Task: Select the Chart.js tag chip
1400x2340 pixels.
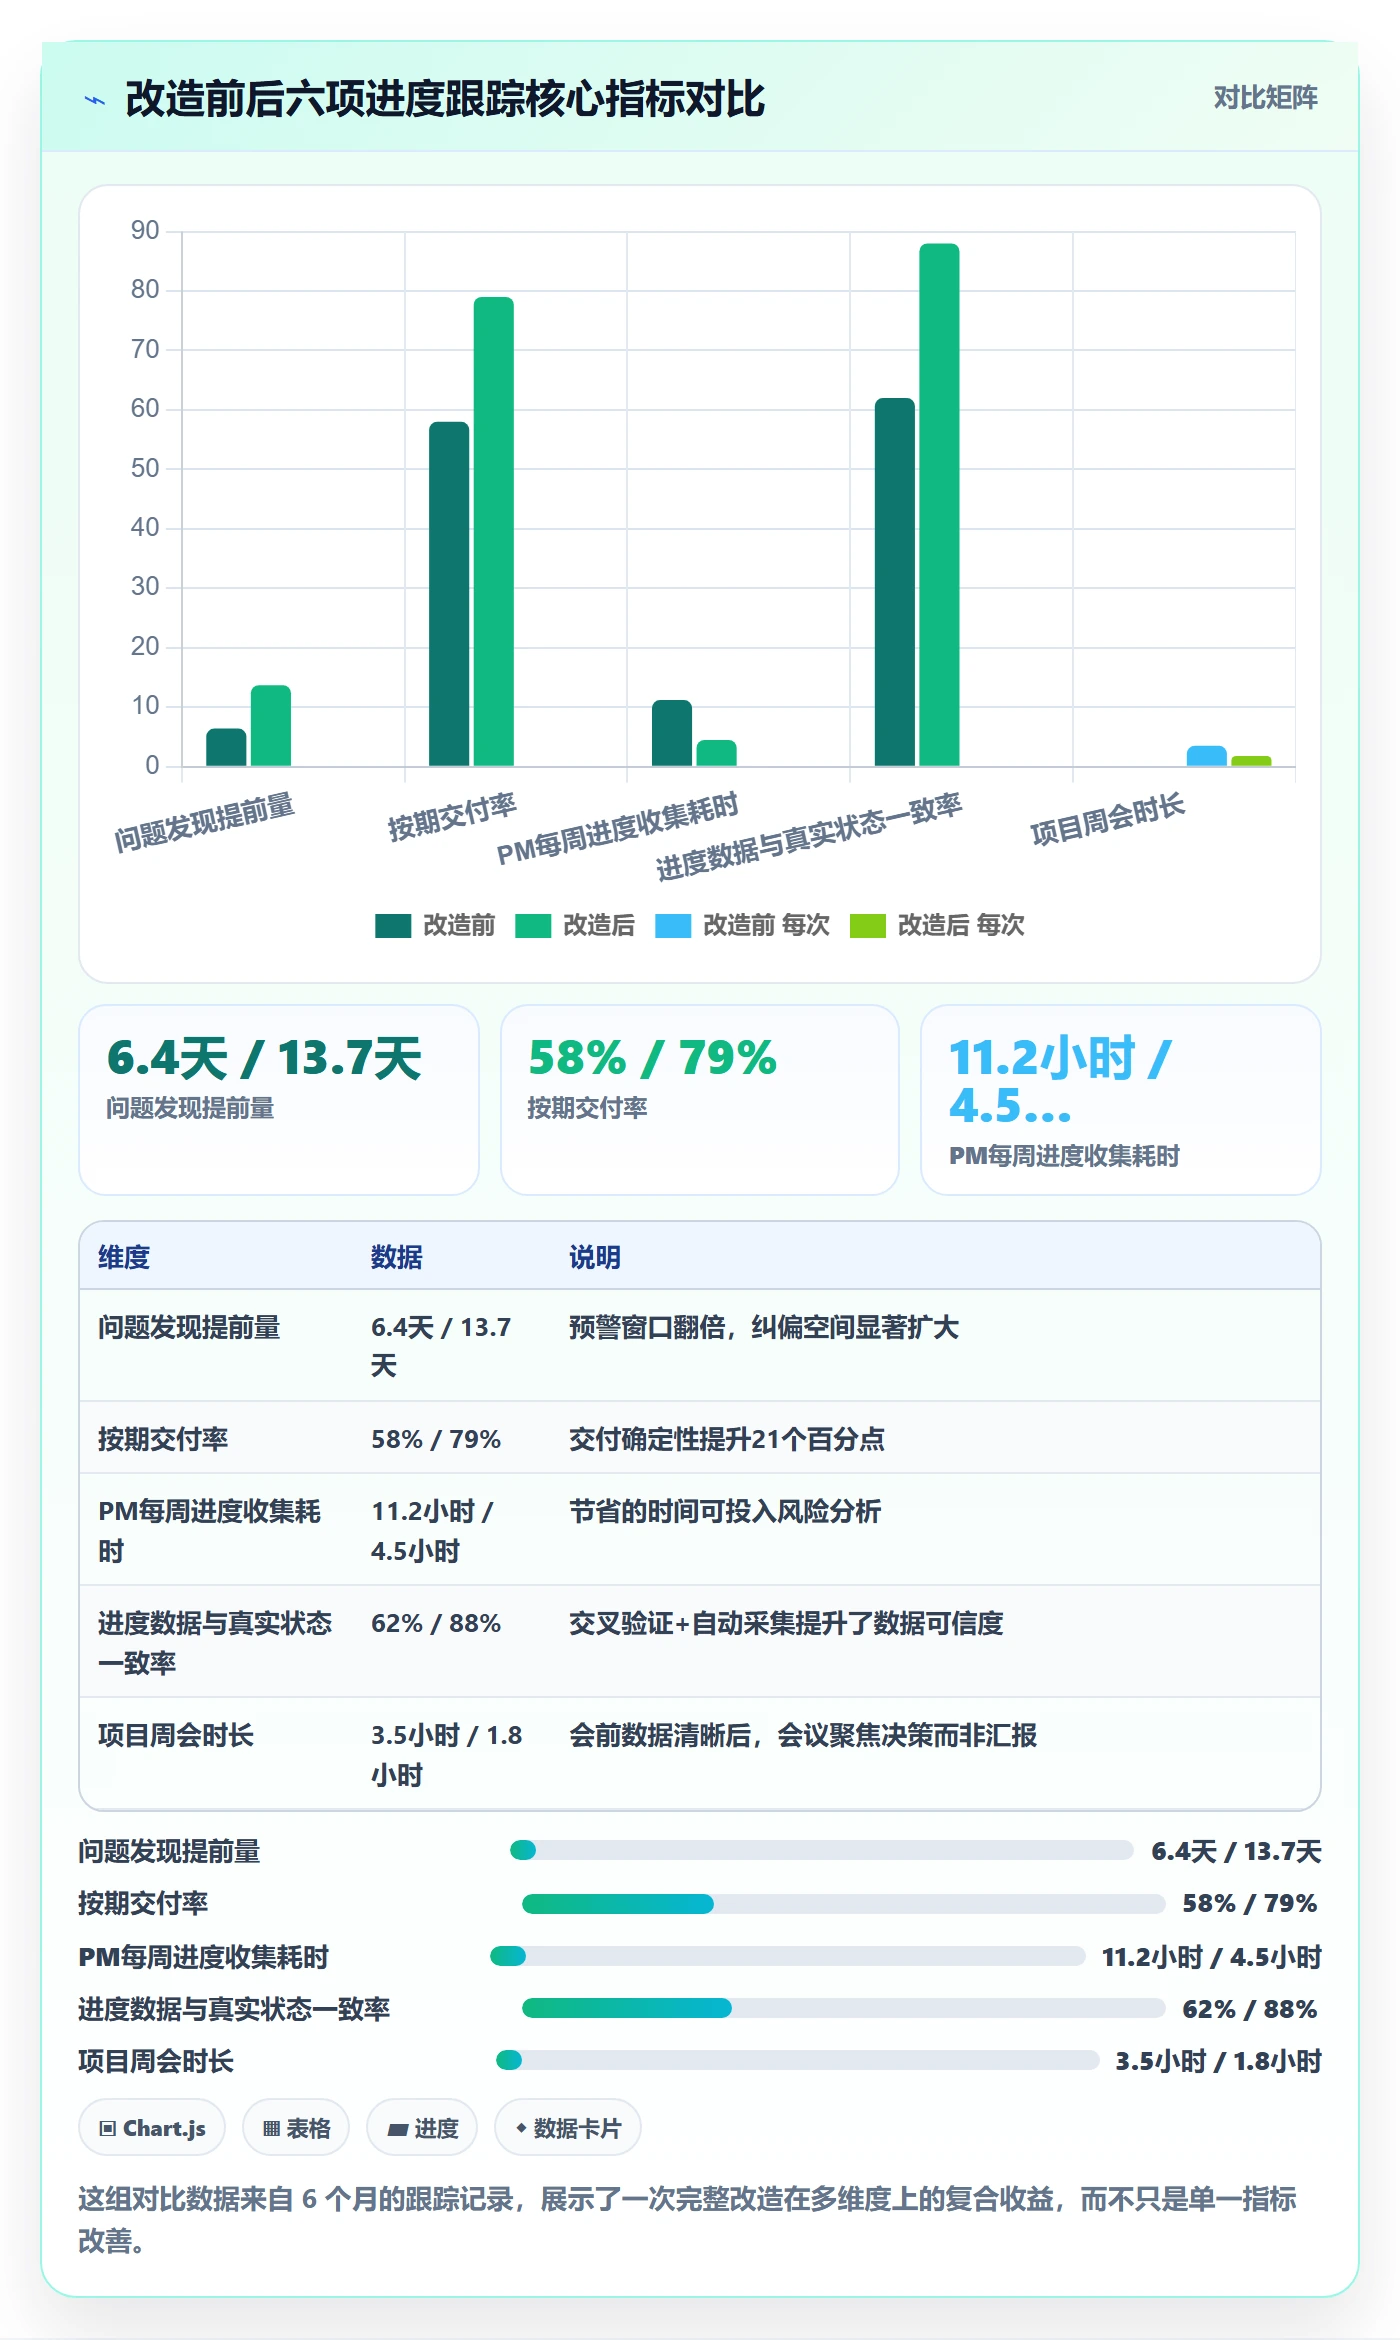Action: [152, 2128]
